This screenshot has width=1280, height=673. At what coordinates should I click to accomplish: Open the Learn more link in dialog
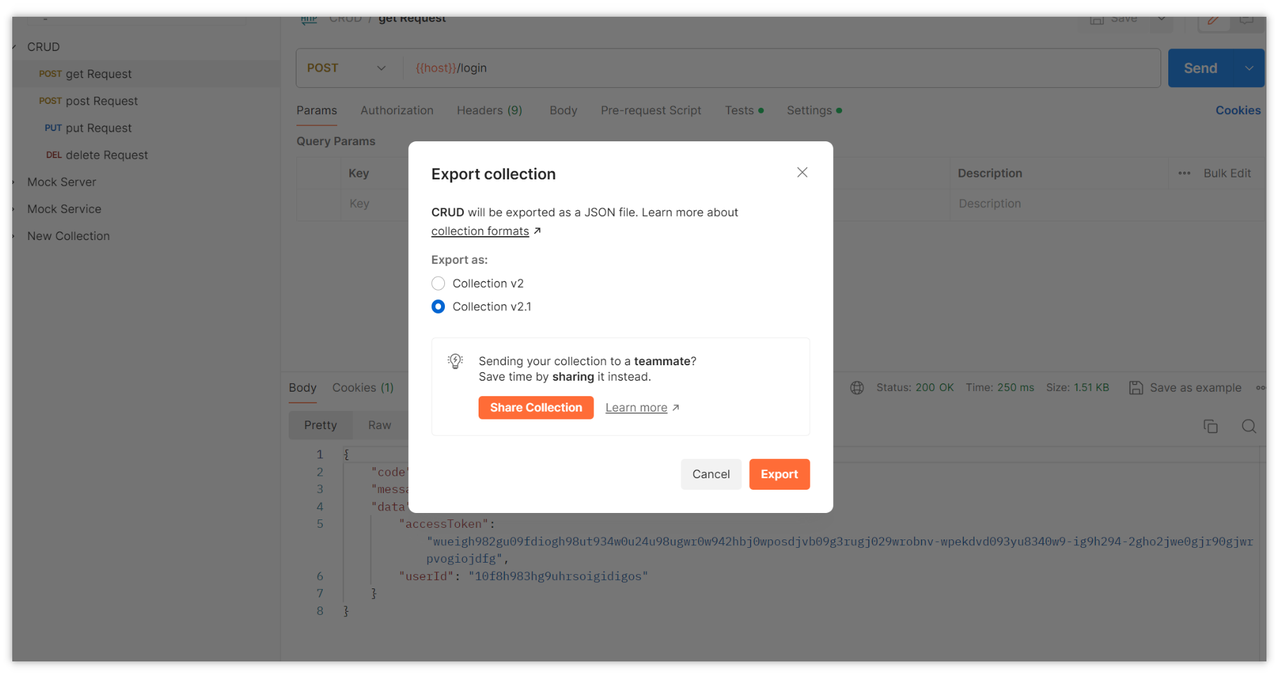[x=636, y=408]
